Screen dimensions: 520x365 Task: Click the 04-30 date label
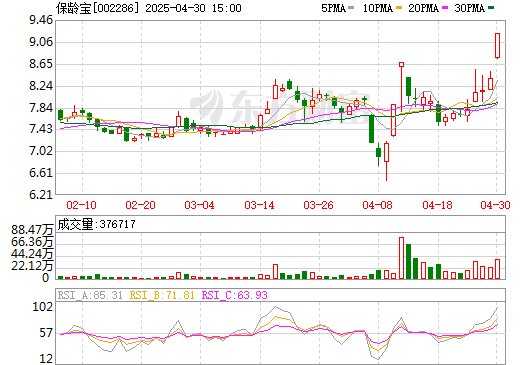[495, 205]
